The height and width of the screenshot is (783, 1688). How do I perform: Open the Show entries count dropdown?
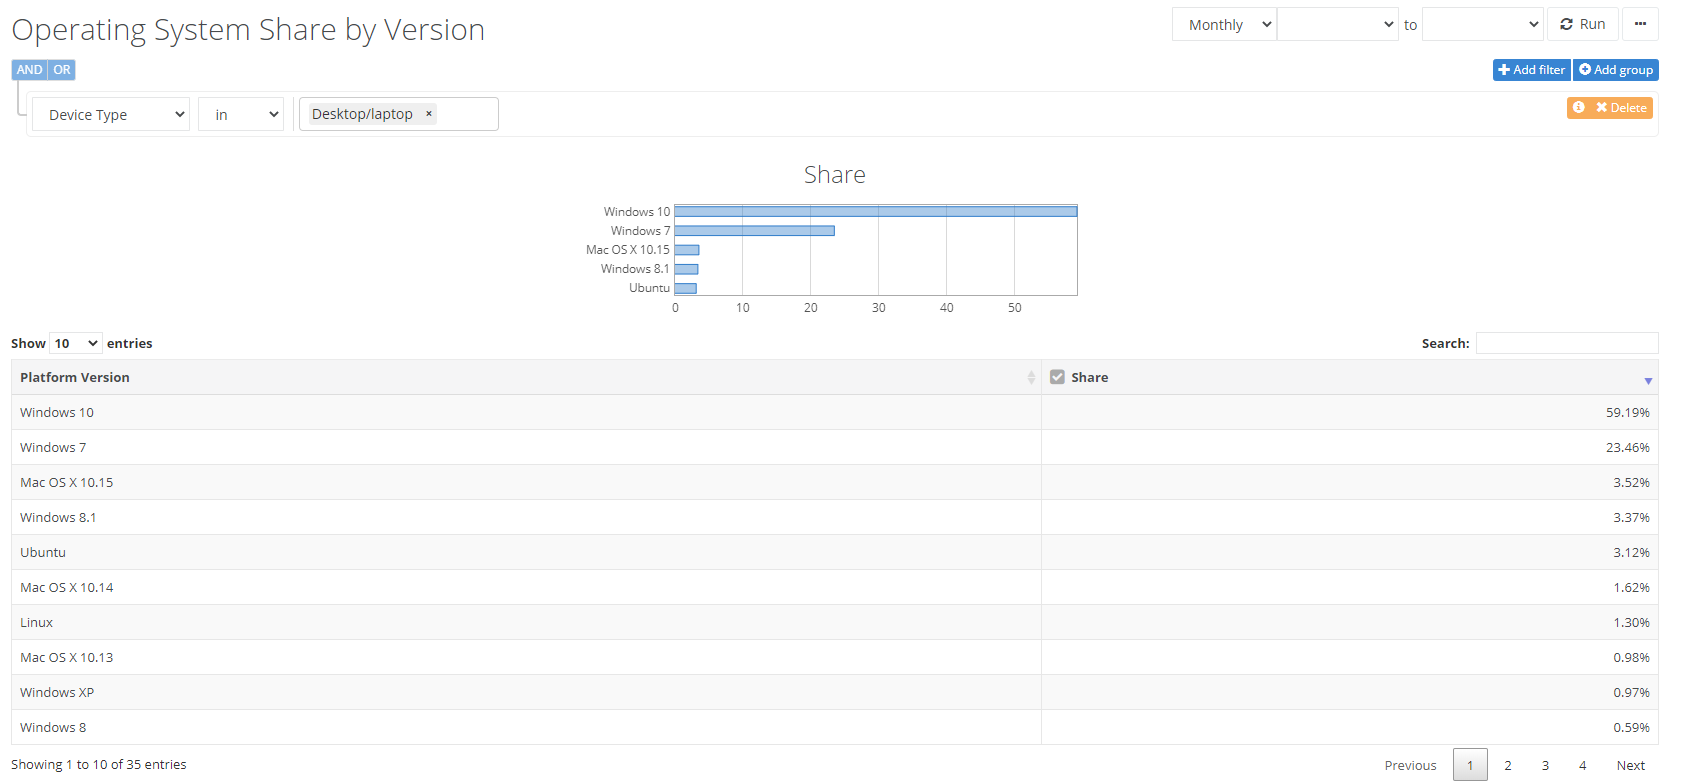click(76, 343)
